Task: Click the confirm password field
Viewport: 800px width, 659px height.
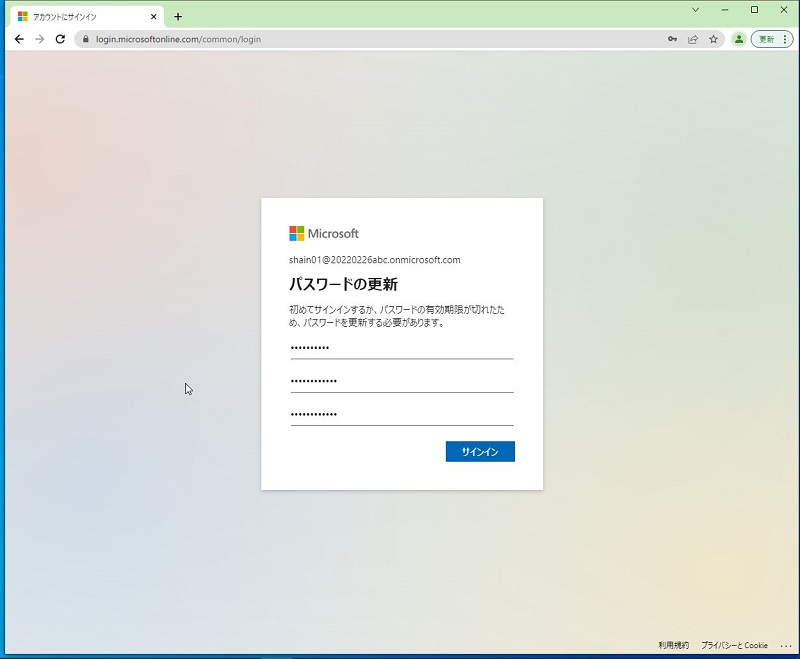Action: (402, 415)
